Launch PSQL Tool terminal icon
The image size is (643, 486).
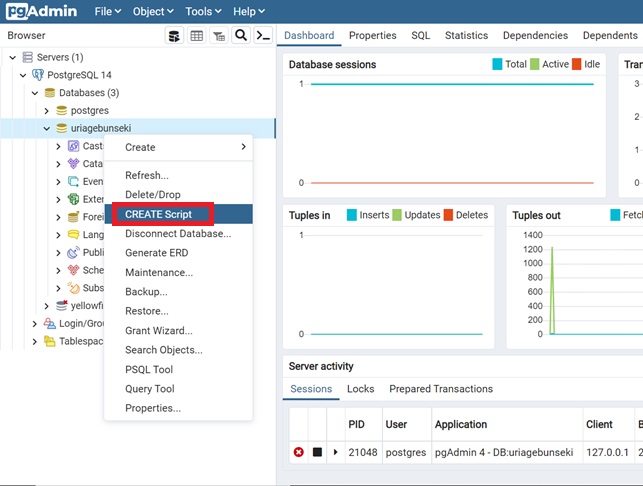[x=263, y=36]
